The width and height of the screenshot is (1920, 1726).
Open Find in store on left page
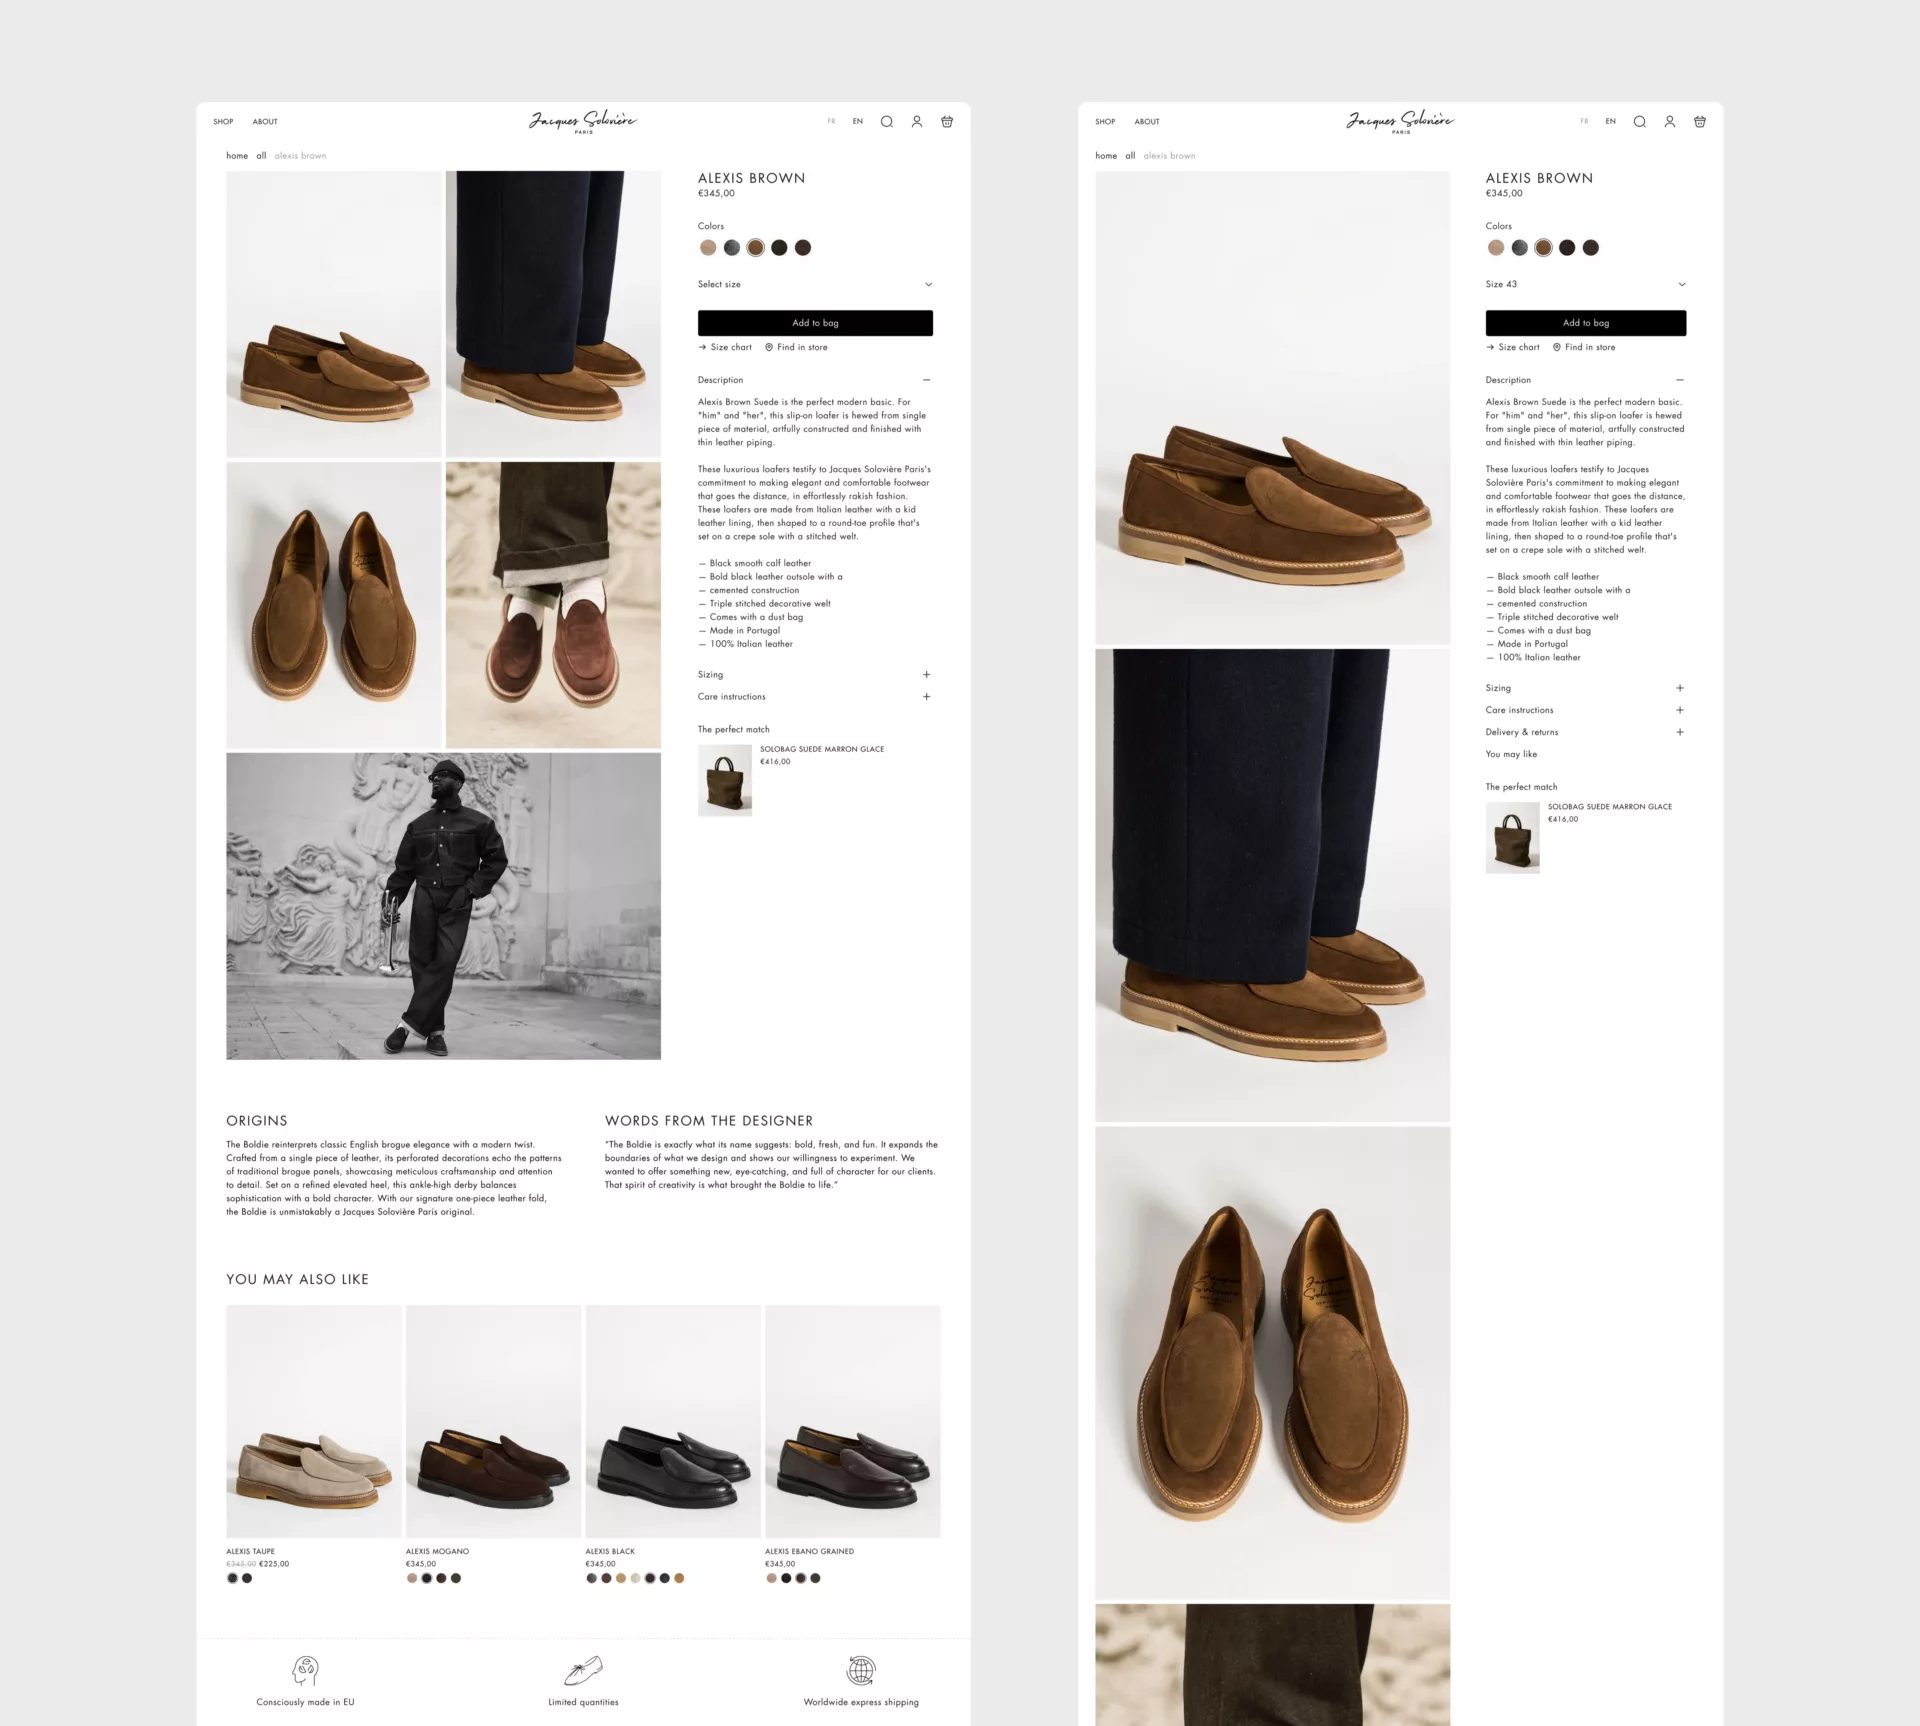pos(796,348)
